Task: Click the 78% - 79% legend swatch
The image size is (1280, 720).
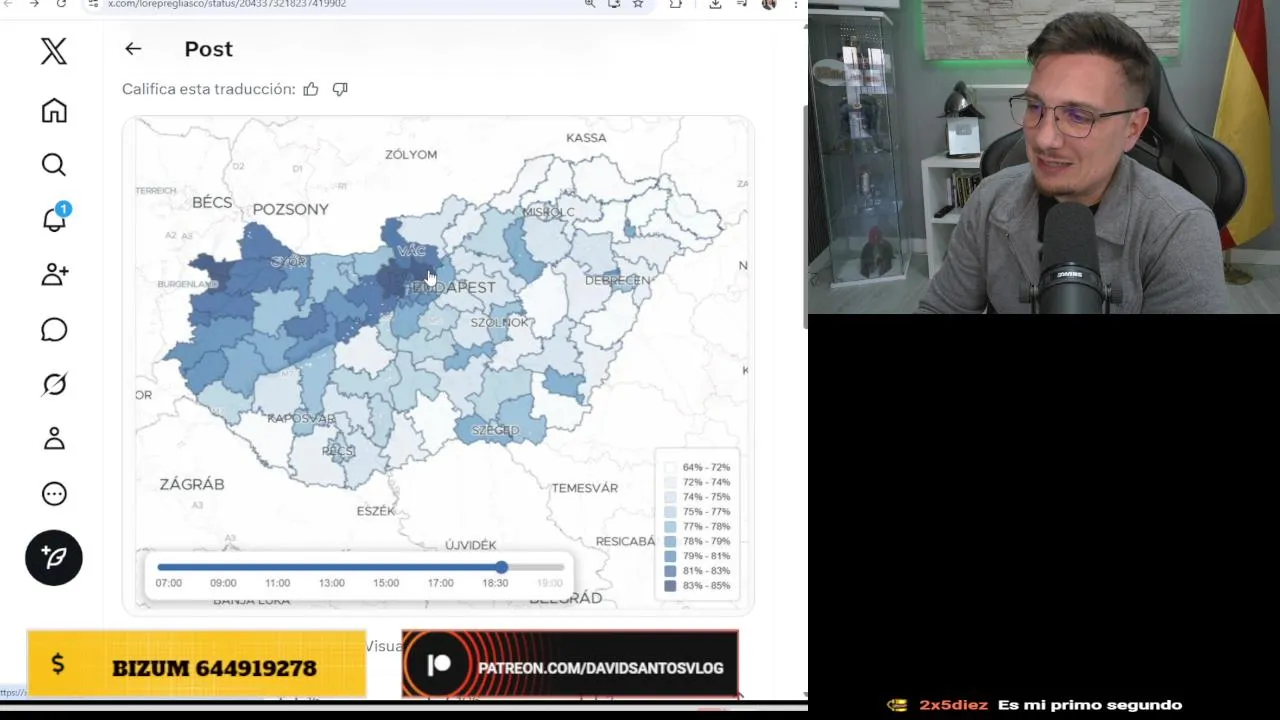Action: (x=670, y=541)
